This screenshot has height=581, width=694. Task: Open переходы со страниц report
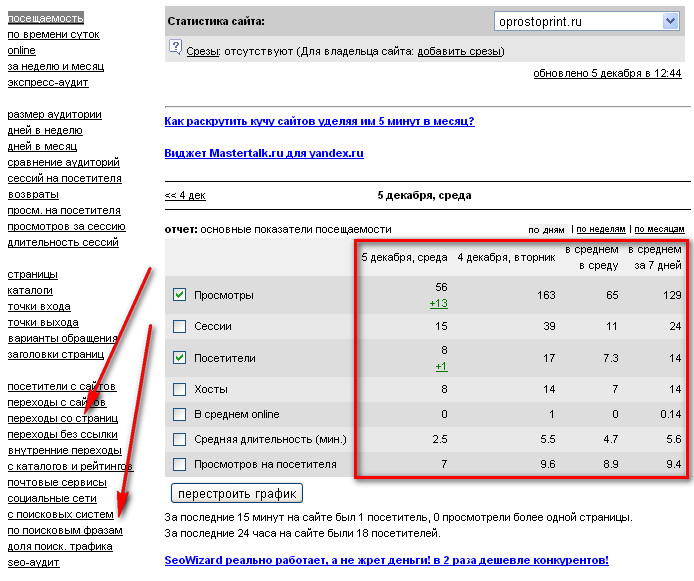(63, 419)
